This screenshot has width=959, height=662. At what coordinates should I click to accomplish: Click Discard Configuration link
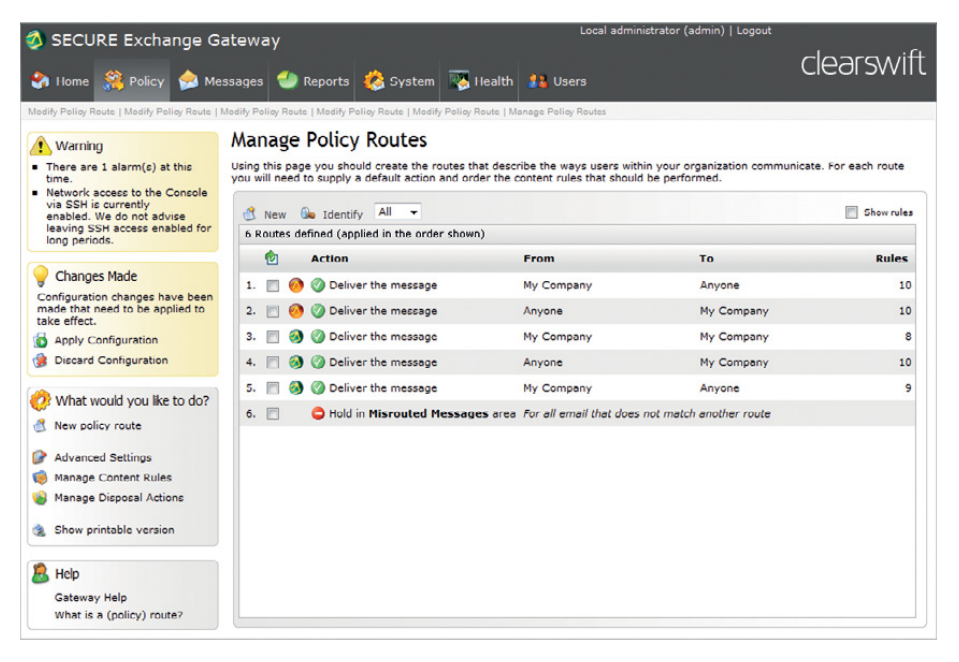[x=111, y=360]
